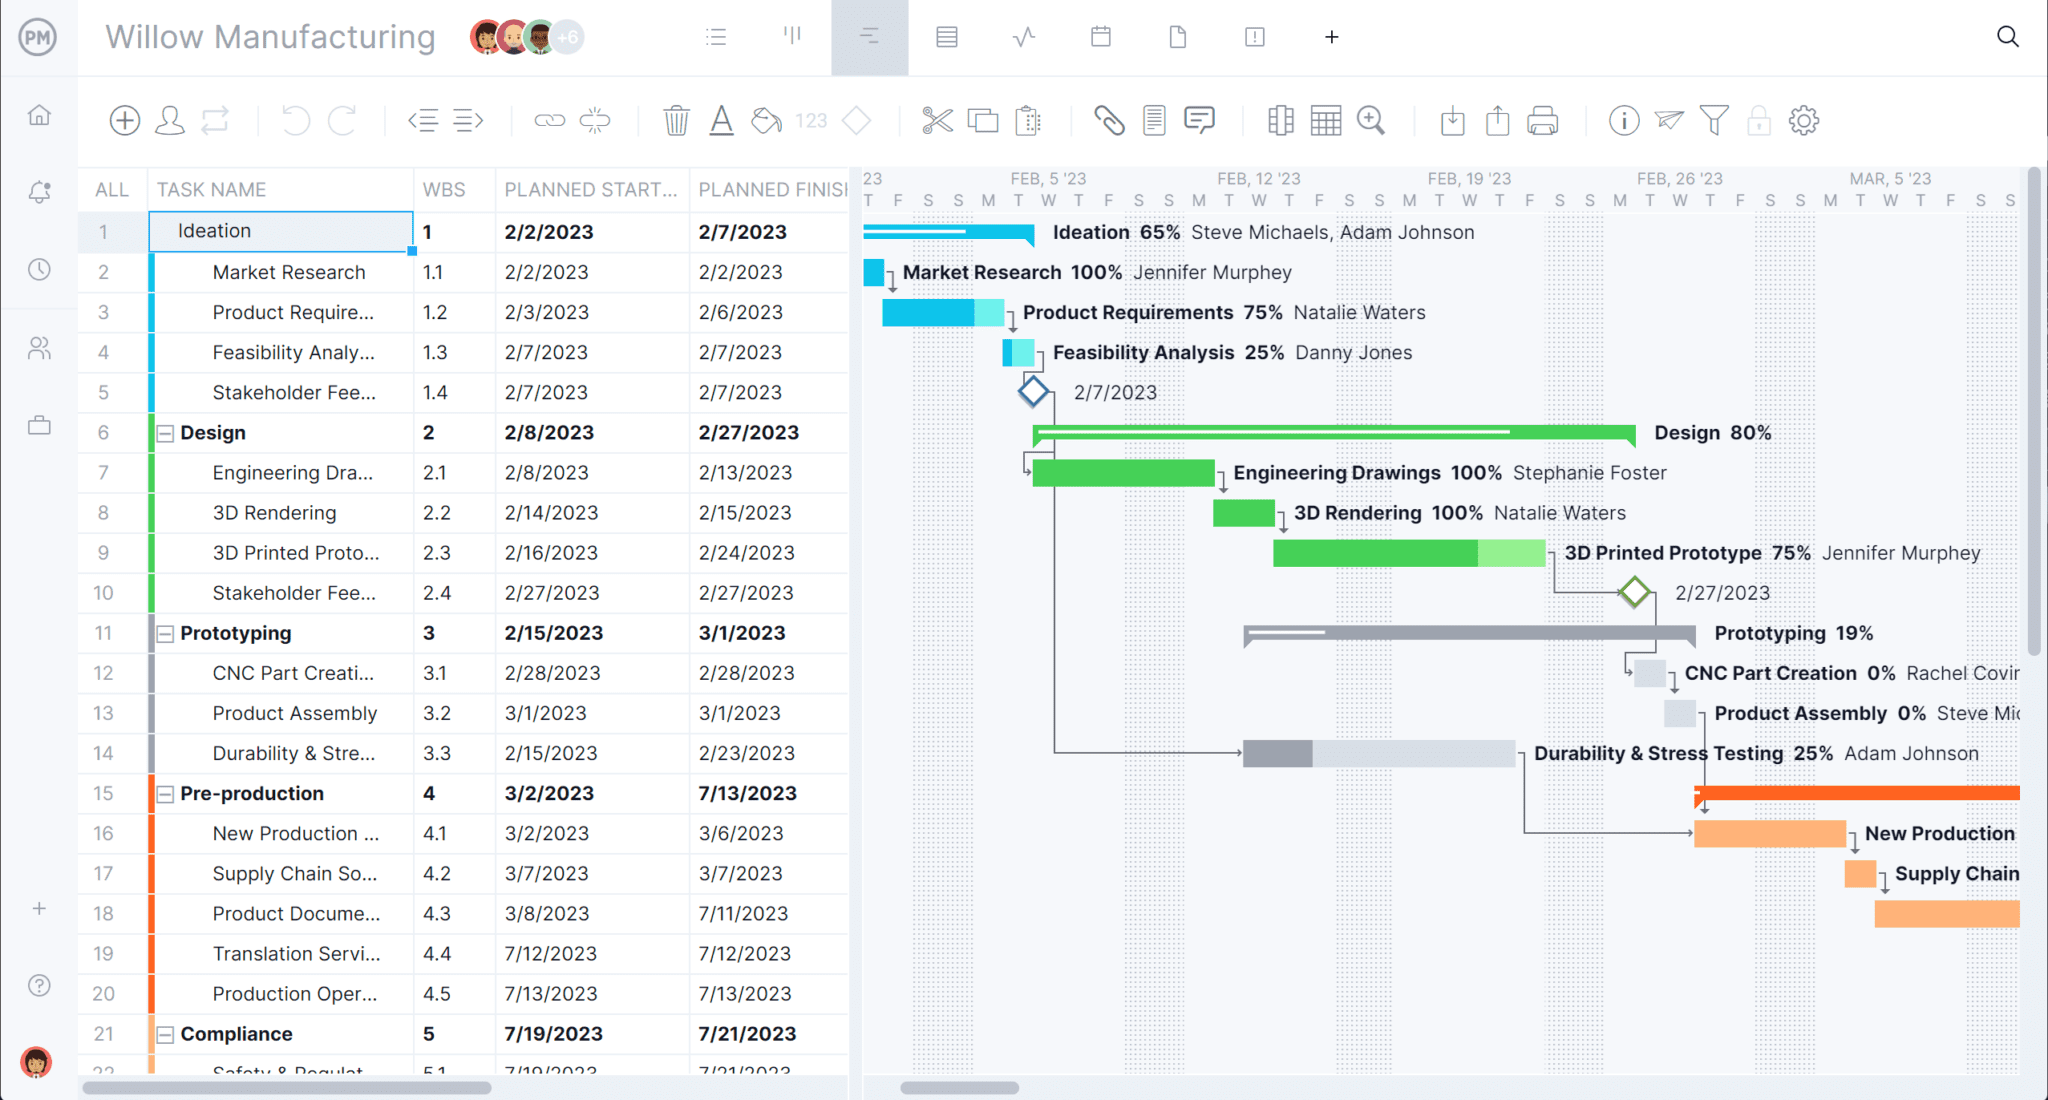This screenshot has height=1100, width=2048.
Task: Click the Zoom In icon
Action: coord(1369,121)
